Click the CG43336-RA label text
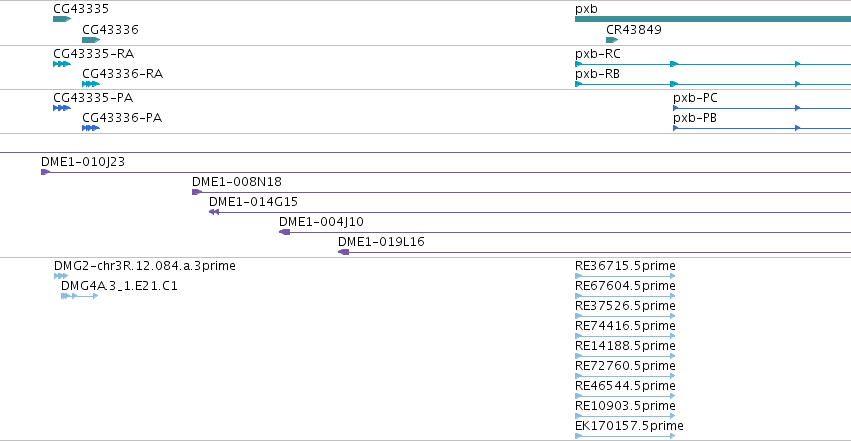Viewport: 851px width, 441px height. coord(123,74)
